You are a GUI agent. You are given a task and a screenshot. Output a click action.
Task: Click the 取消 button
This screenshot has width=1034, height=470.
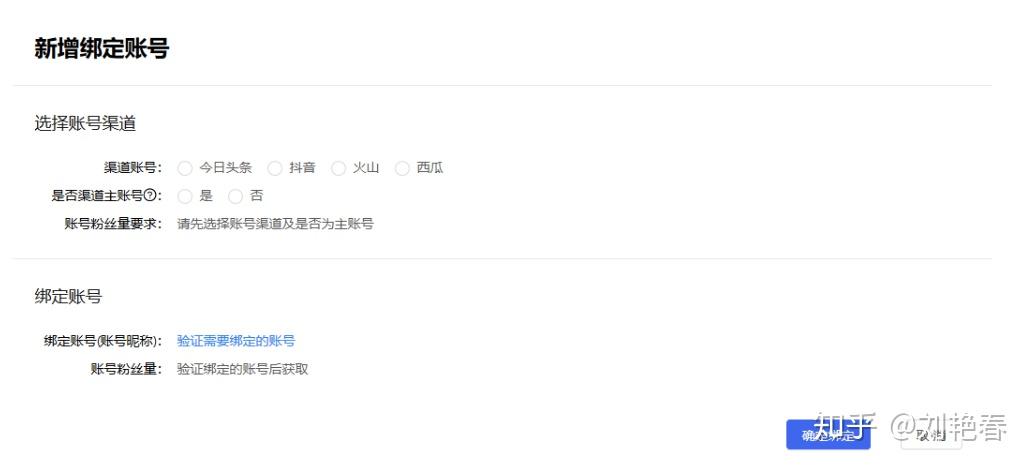click(x=931, y=435)
